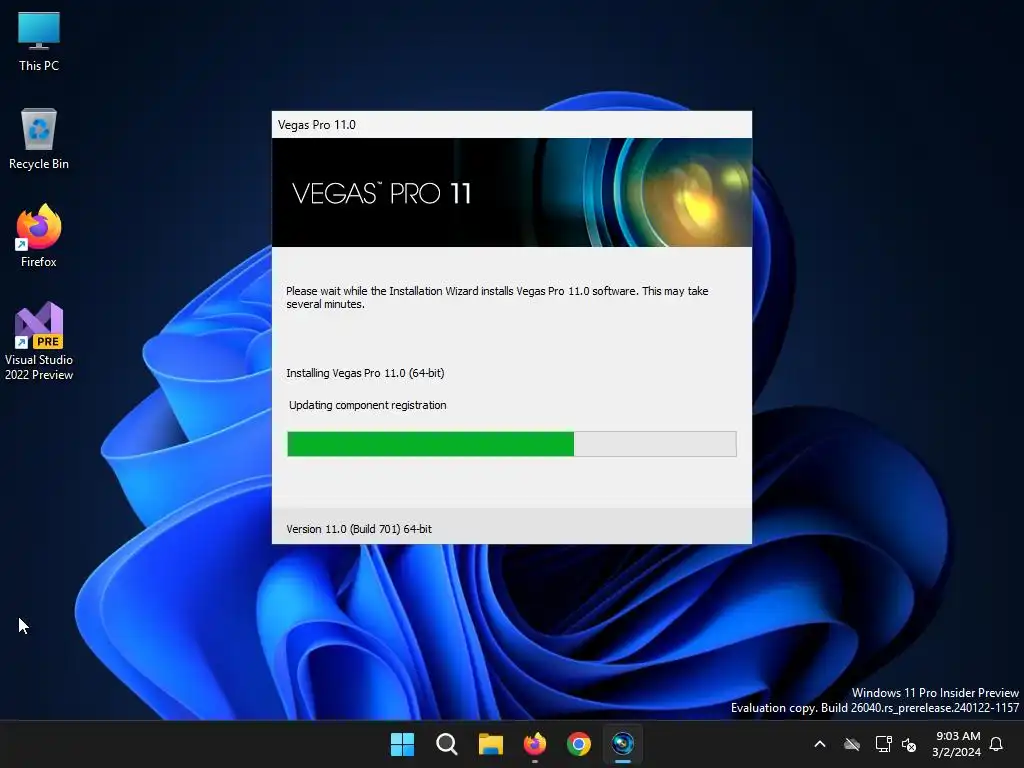Click the 'Updating component registration' status text

pyautogui.click(x=368, y=405)
